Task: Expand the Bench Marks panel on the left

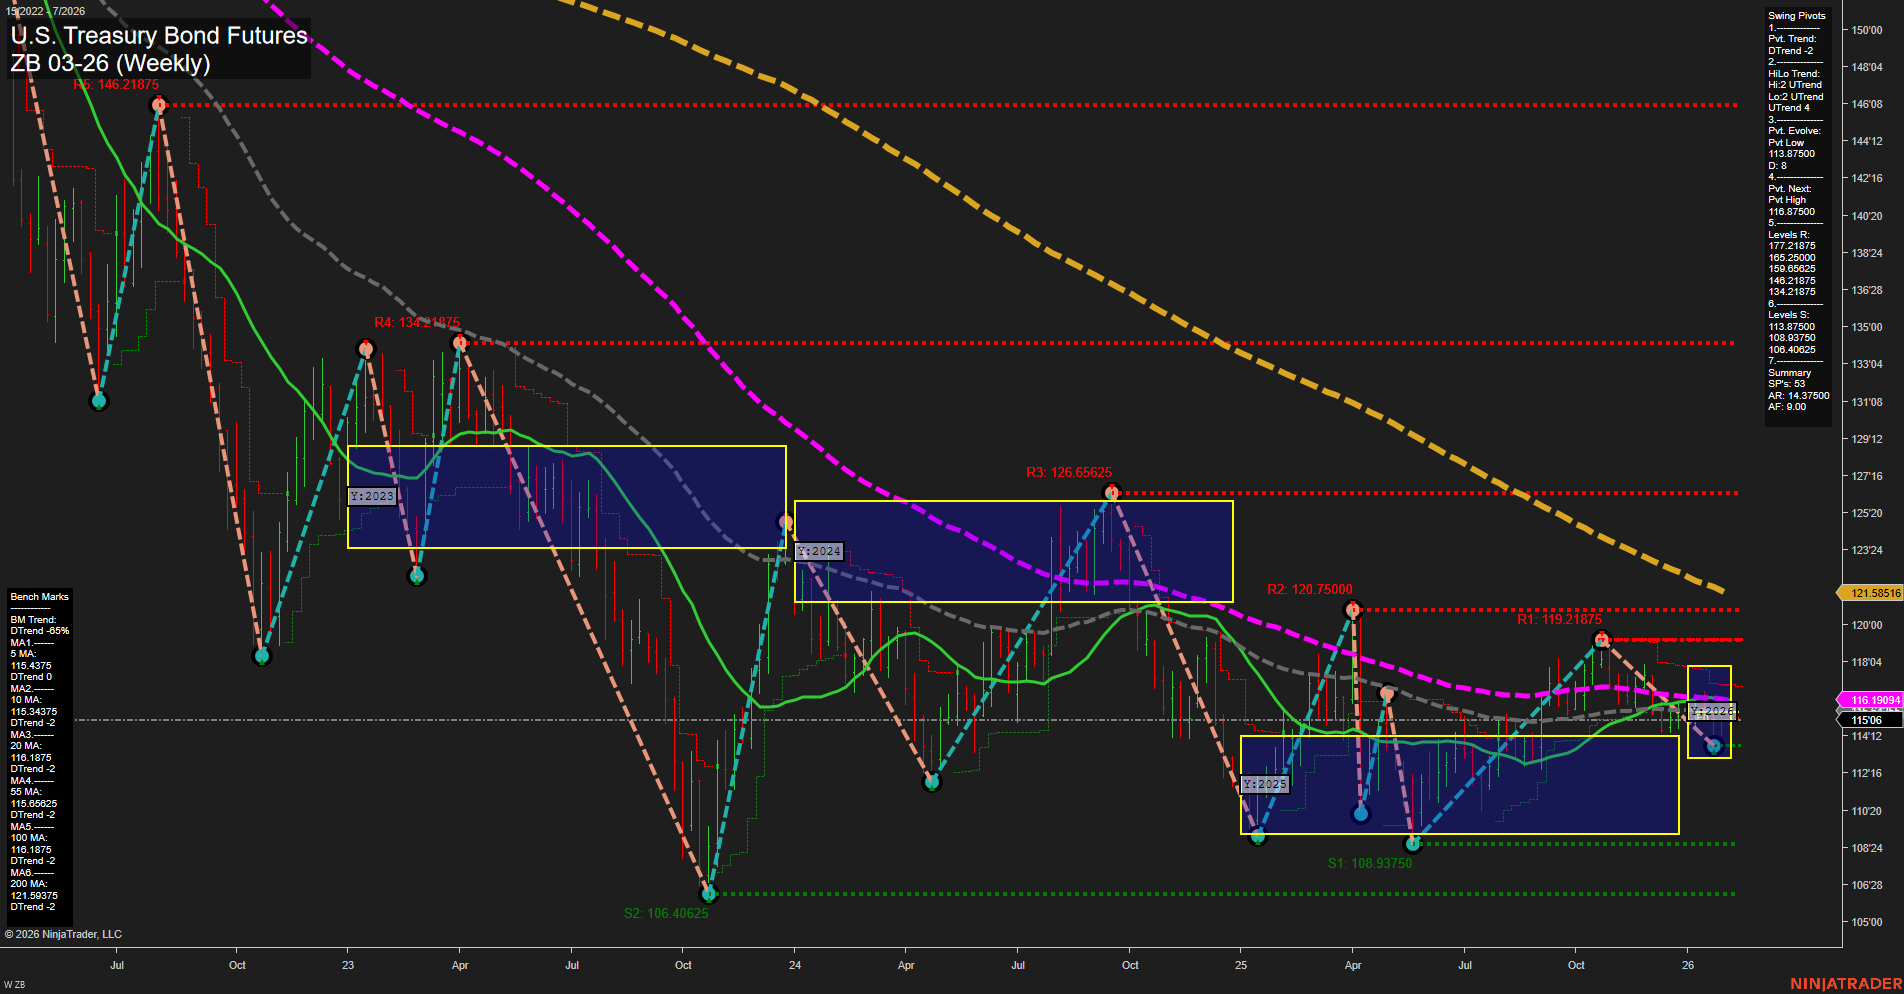Action: 38,596
